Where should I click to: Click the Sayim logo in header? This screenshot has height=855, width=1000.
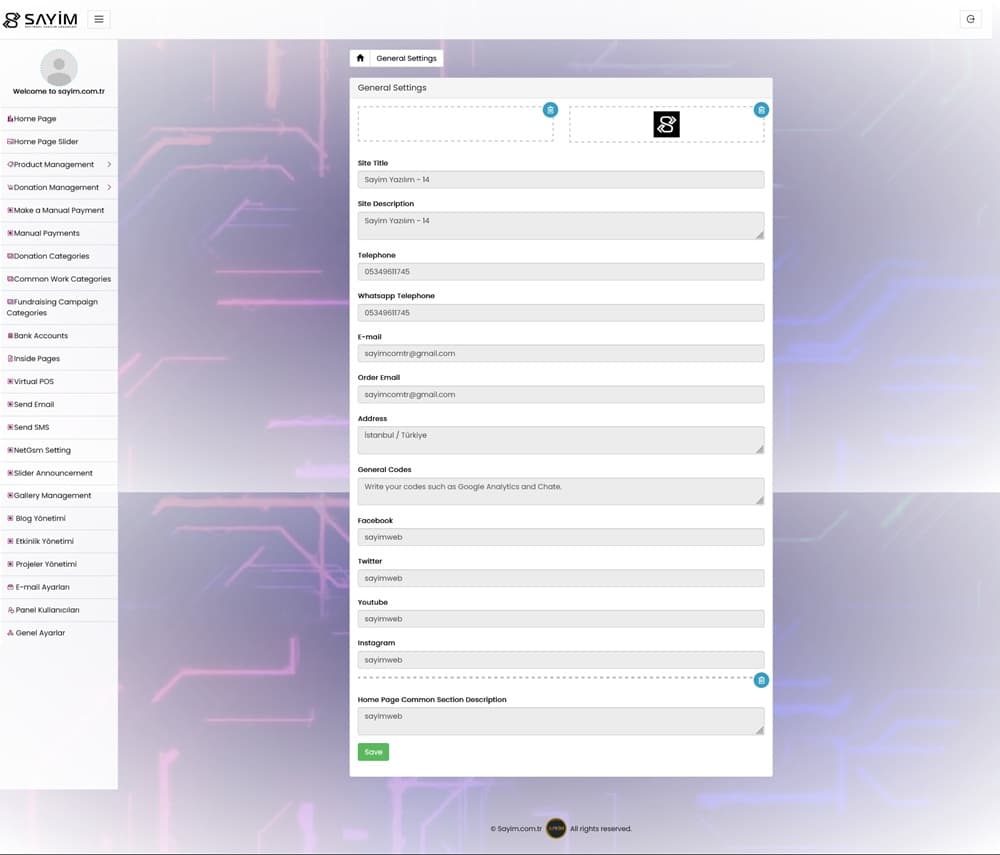[x=41, y=19]
